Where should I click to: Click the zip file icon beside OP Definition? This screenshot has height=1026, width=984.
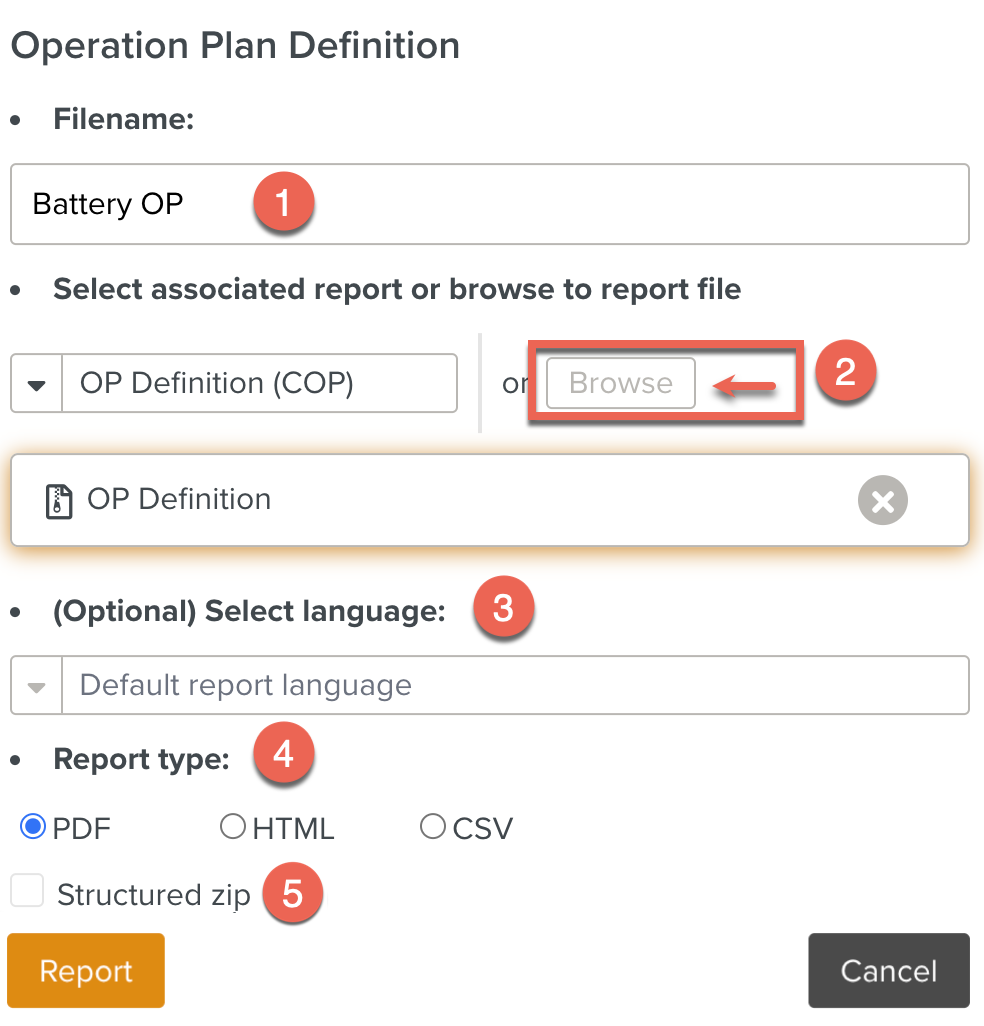click(x=60, y=500)
